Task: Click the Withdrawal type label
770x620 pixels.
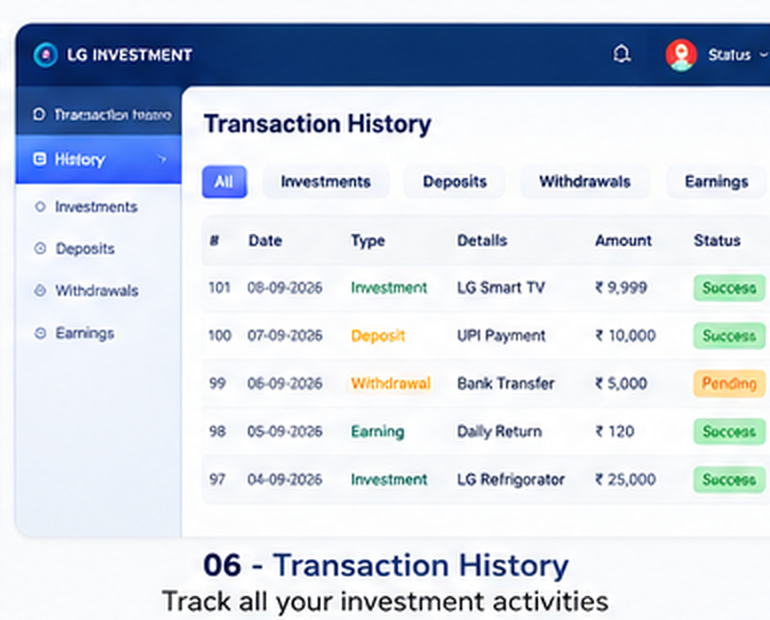Action: point(391,383)
